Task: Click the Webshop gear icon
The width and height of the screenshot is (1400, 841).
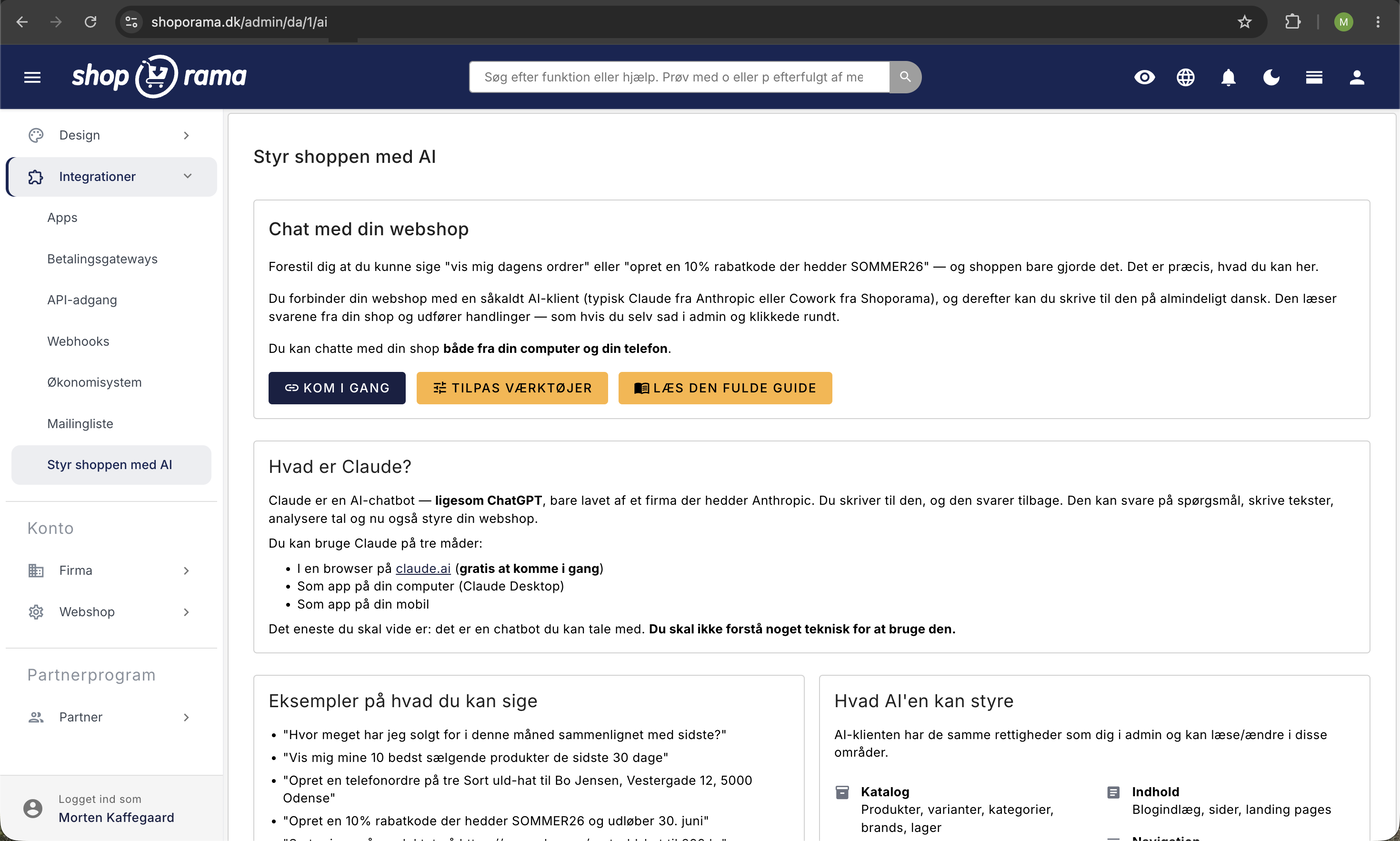Action: (x=36, y=612)
